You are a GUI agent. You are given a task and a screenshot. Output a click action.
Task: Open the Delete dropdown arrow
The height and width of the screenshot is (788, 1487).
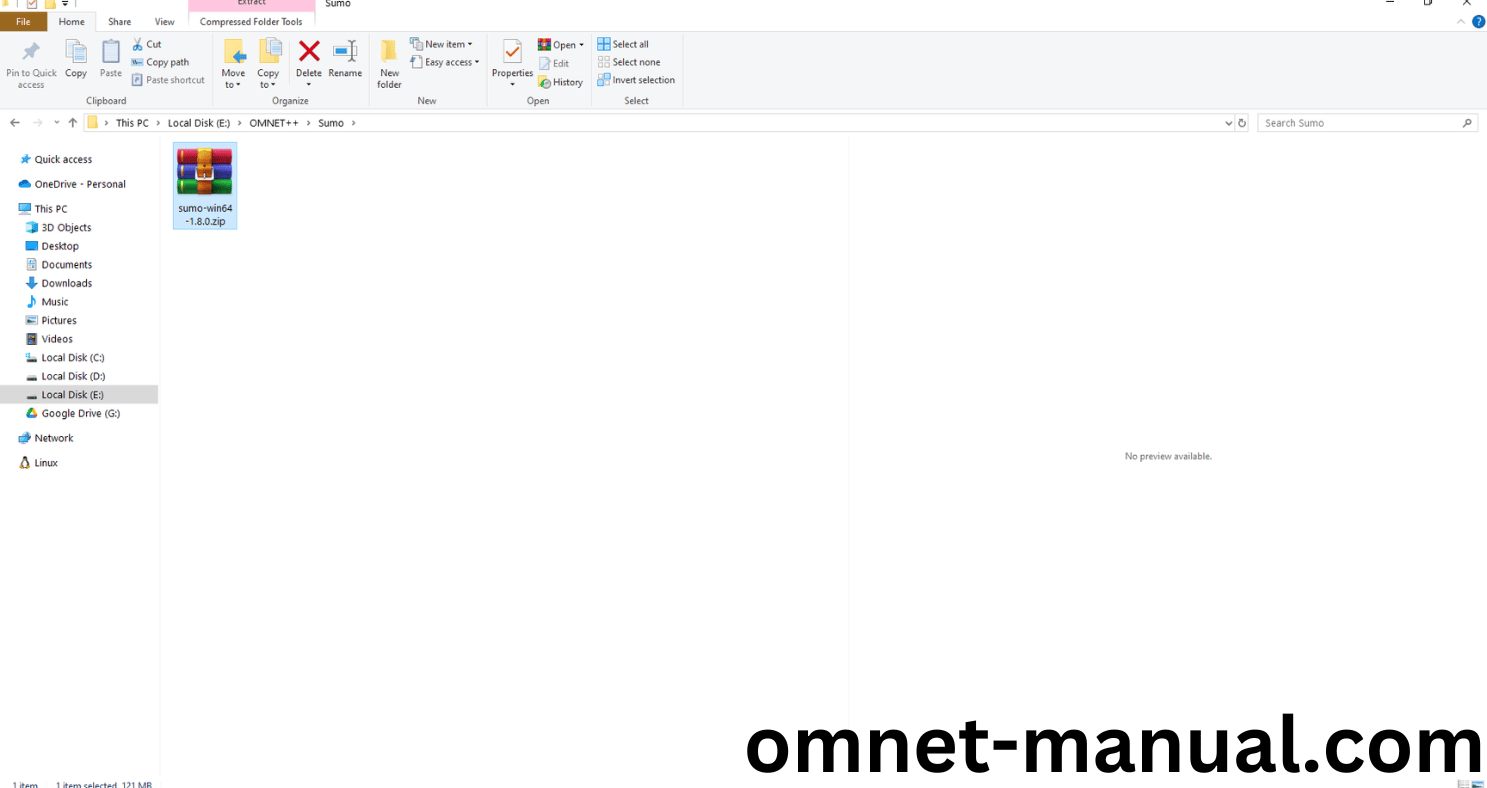[309, 85]
